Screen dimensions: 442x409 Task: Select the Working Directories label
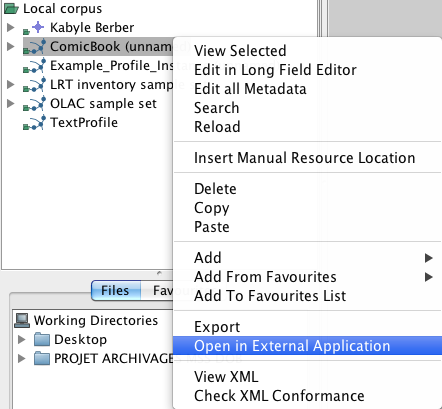pyautogui.click(x=96, y=321)
